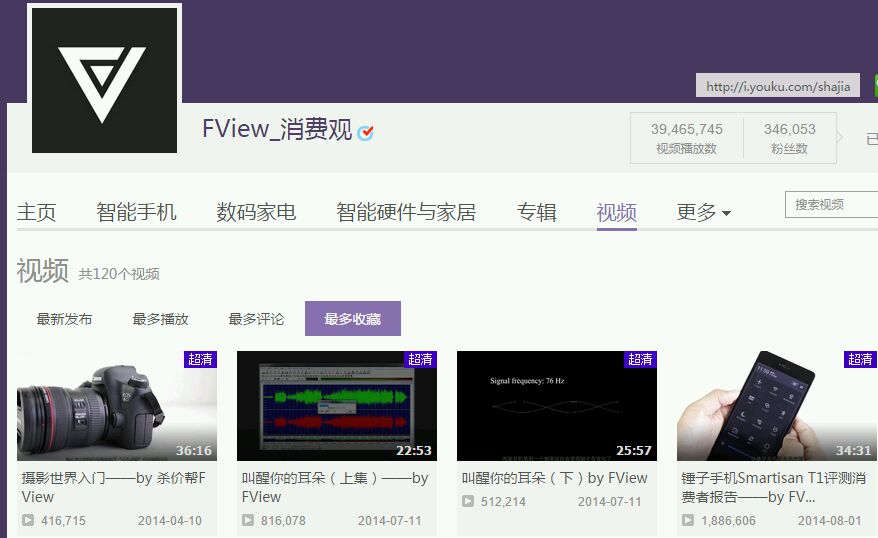This screenshot has width=878, height=538.
Task: Click the view count 416,715
Action: pos(63,521)
